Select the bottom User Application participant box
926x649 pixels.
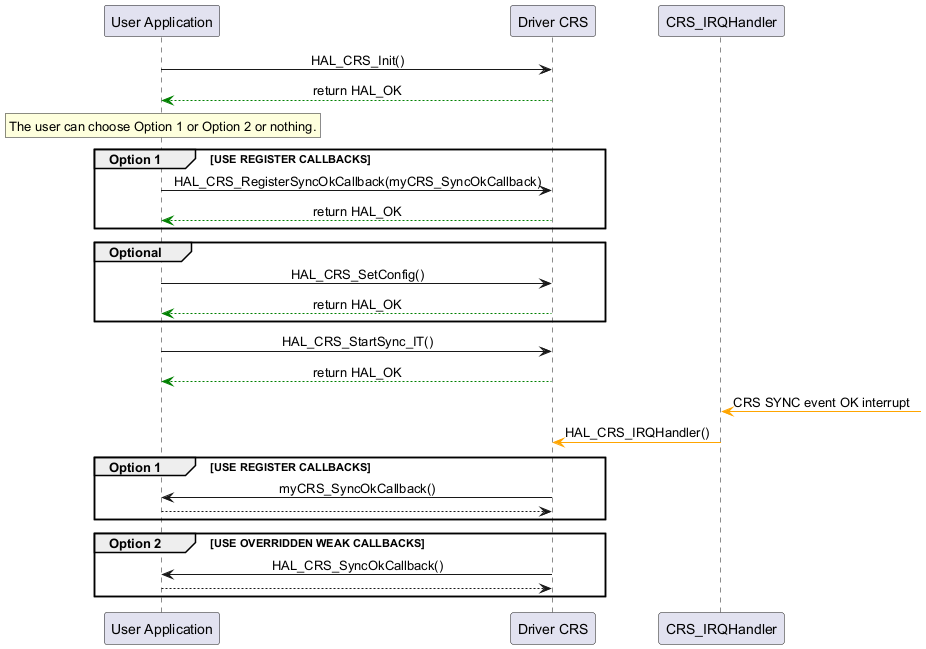161,629
